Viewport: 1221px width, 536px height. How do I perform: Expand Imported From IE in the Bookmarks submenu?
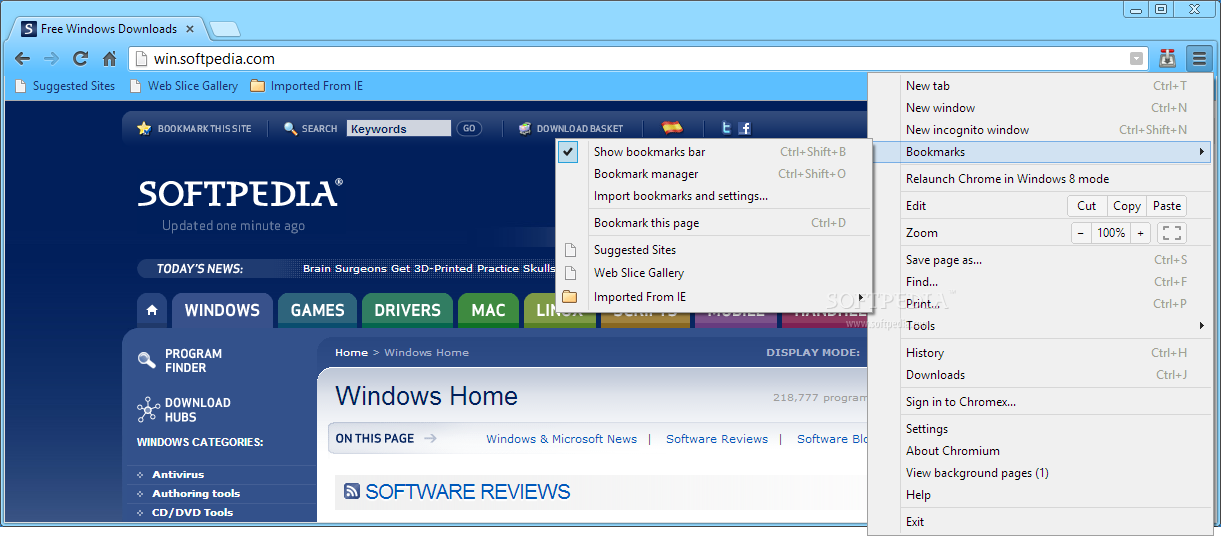coord(714,297)
